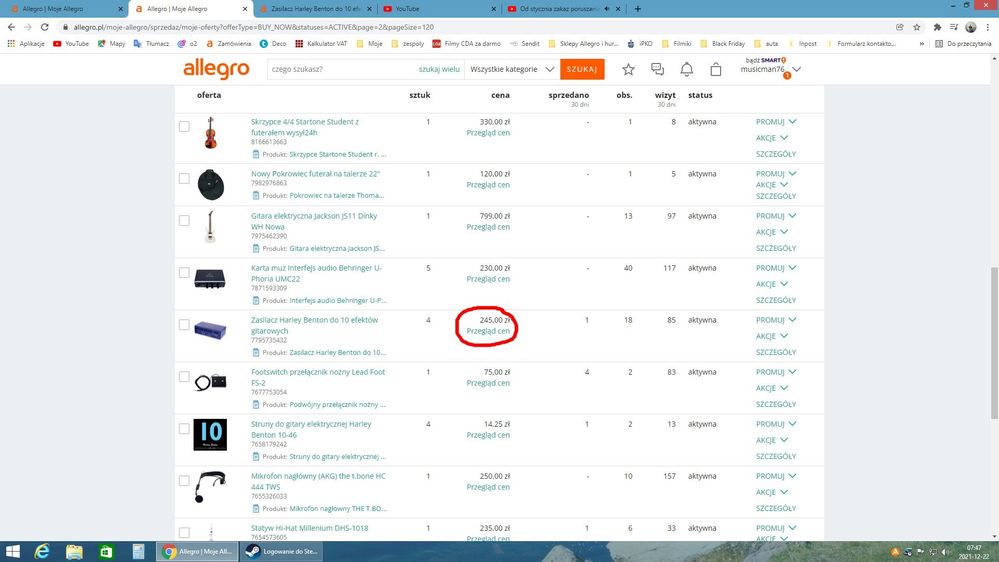999x562 pixels.
Task: Open the product icon for Footswitch listing
Action: pos(255,405)
